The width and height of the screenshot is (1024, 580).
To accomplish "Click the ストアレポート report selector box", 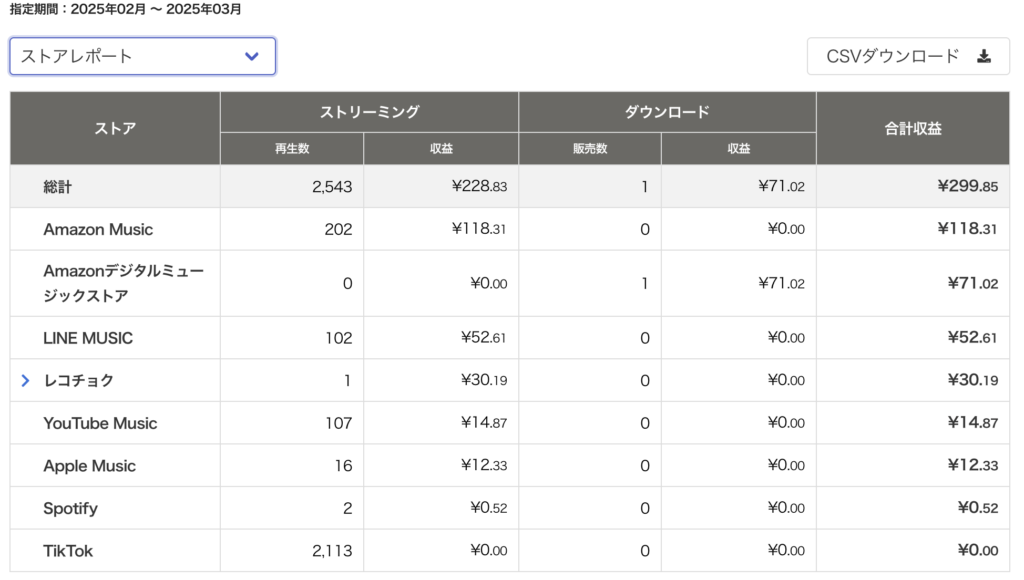I will tap(142, 56).
